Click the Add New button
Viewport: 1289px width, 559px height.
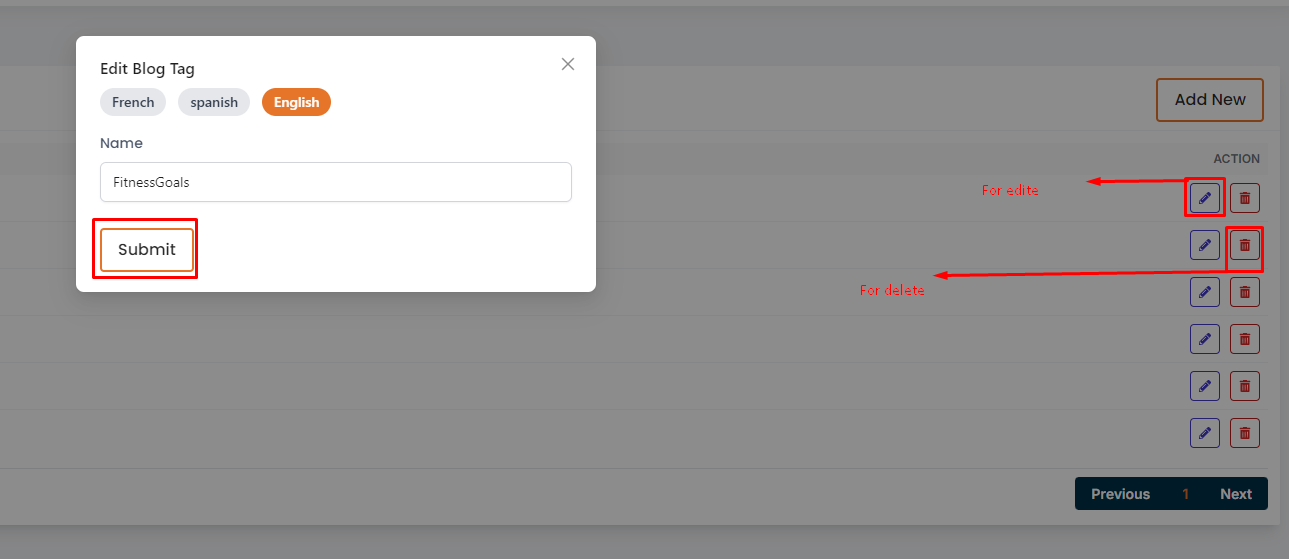point(1210,100)
